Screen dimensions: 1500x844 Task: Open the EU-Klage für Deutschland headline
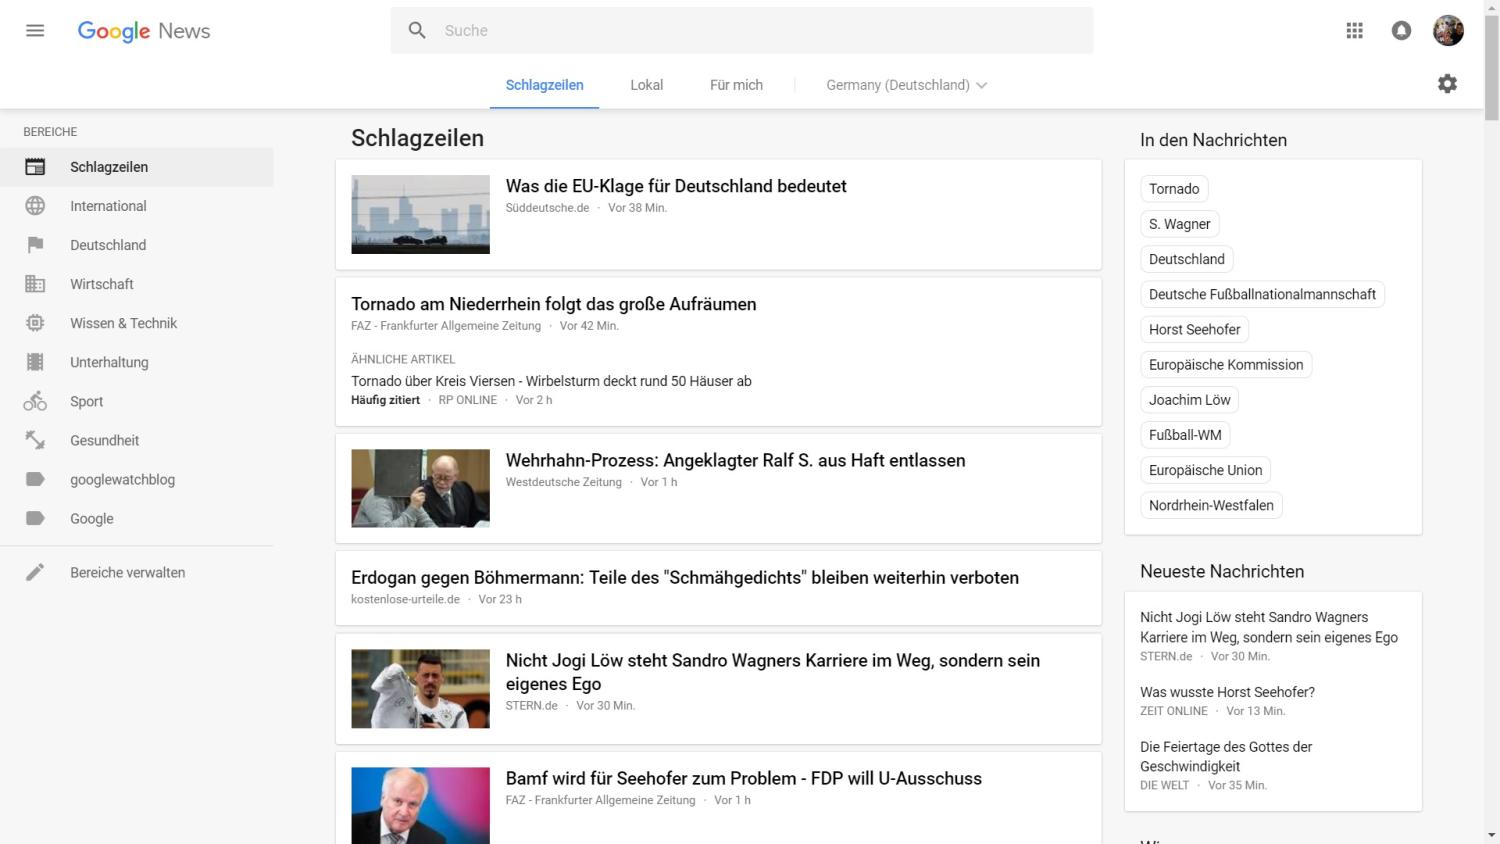point(676,186)
